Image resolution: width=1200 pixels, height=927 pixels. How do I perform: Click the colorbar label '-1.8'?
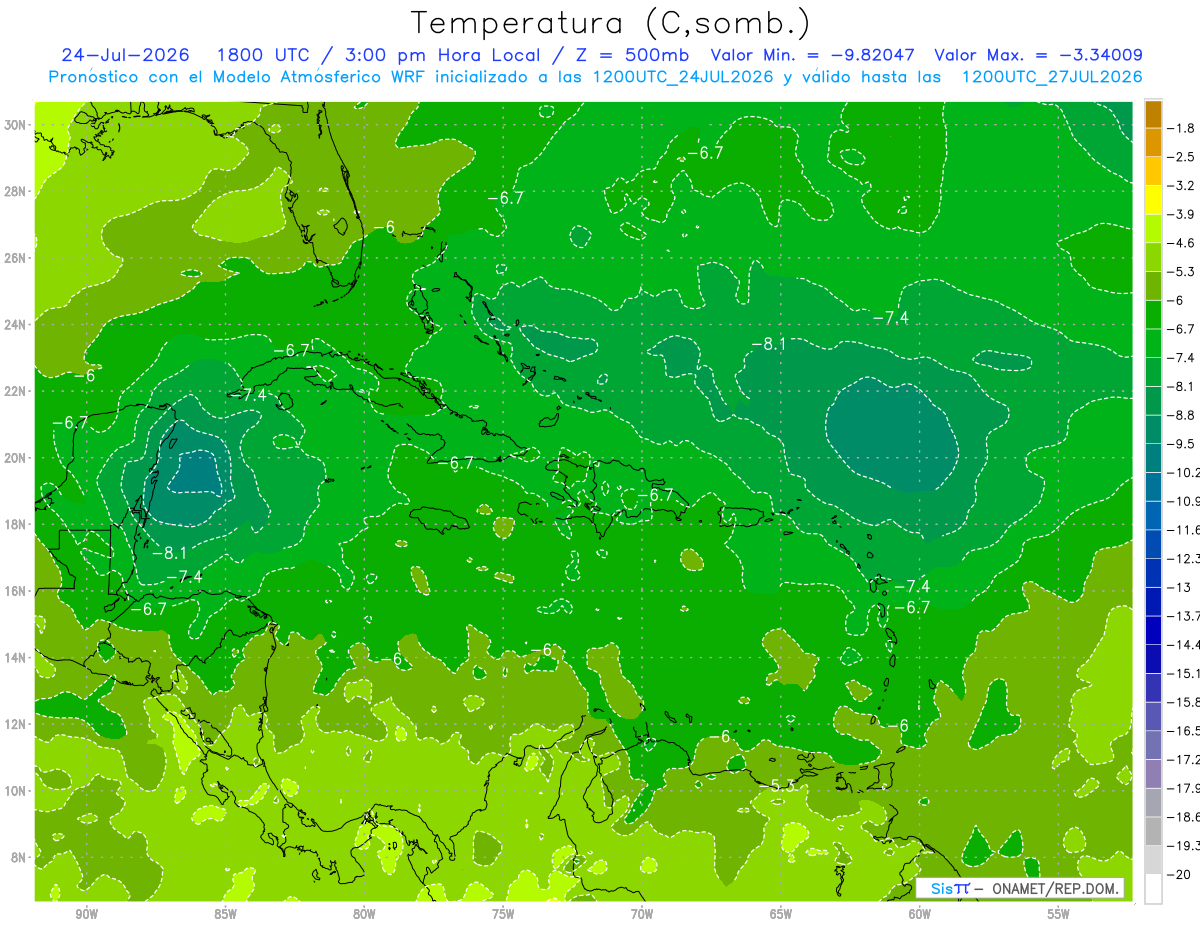(1182, 128)
